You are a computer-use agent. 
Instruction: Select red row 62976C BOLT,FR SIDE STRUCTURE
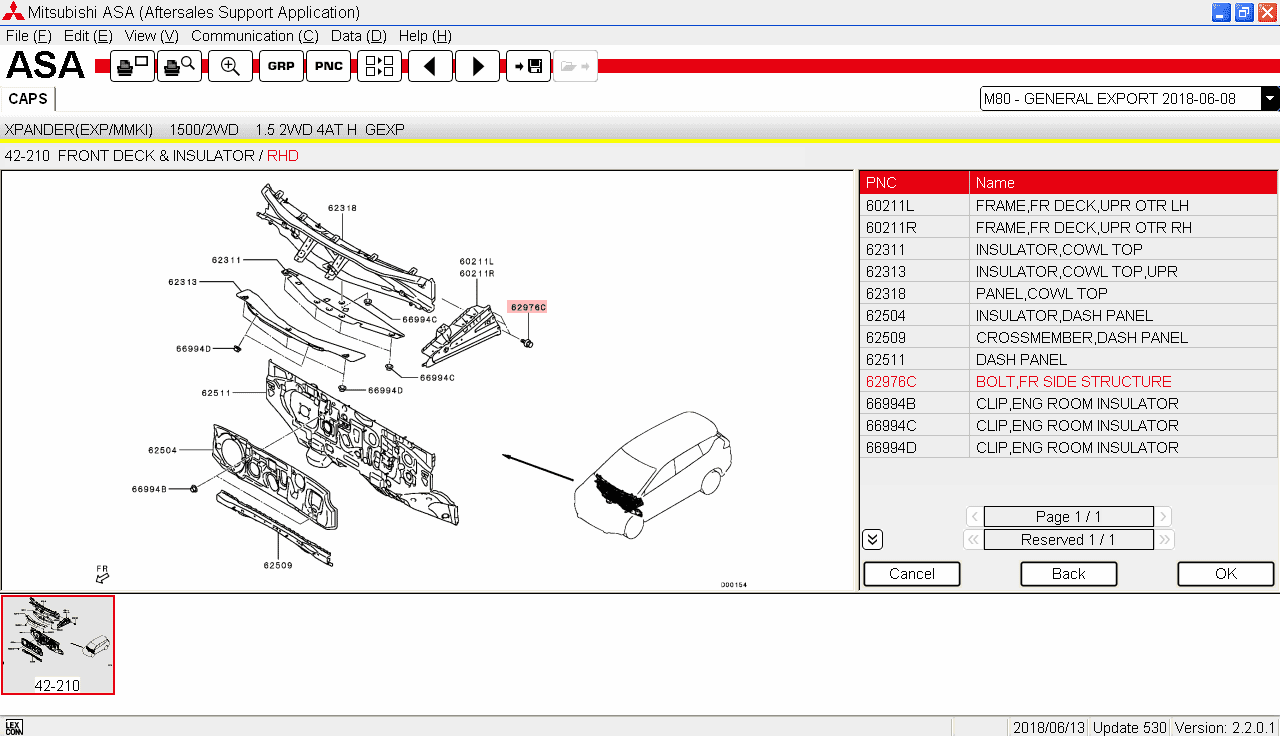(x=1068, y=381)
